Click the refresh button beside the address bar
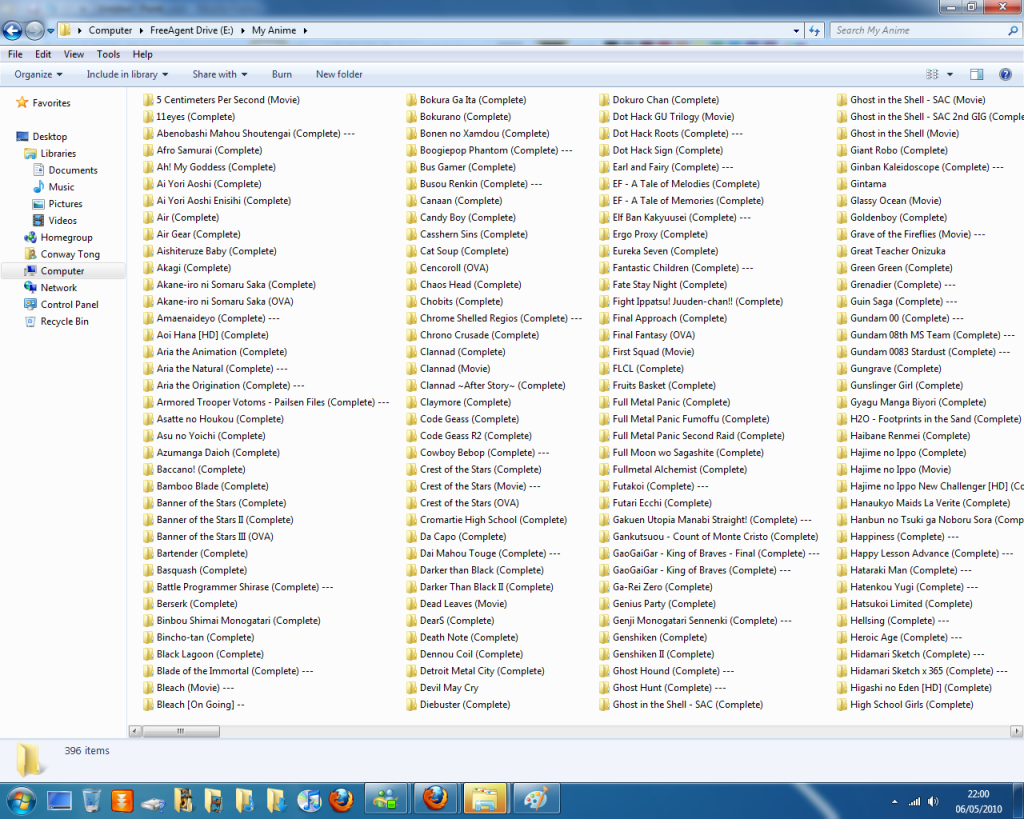This screenshot has height=819, width=1024. (814, 30)
